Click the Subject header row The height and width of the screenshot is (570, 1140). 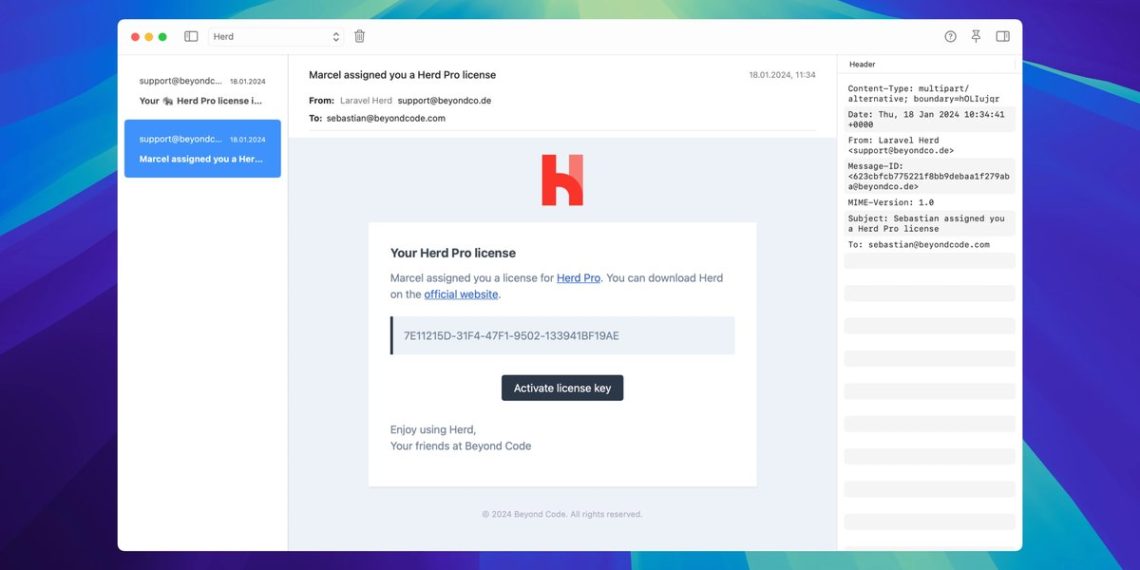[928, 223]
